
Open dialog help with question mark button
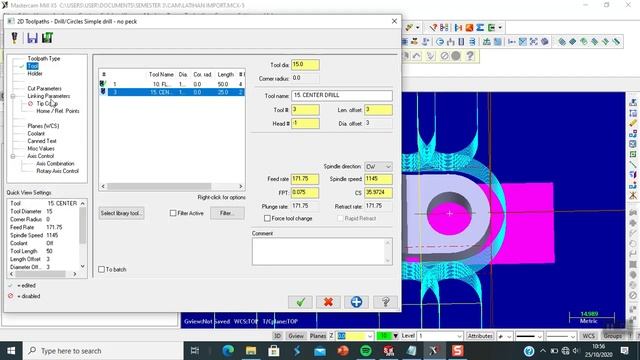[x=385, y=302]
